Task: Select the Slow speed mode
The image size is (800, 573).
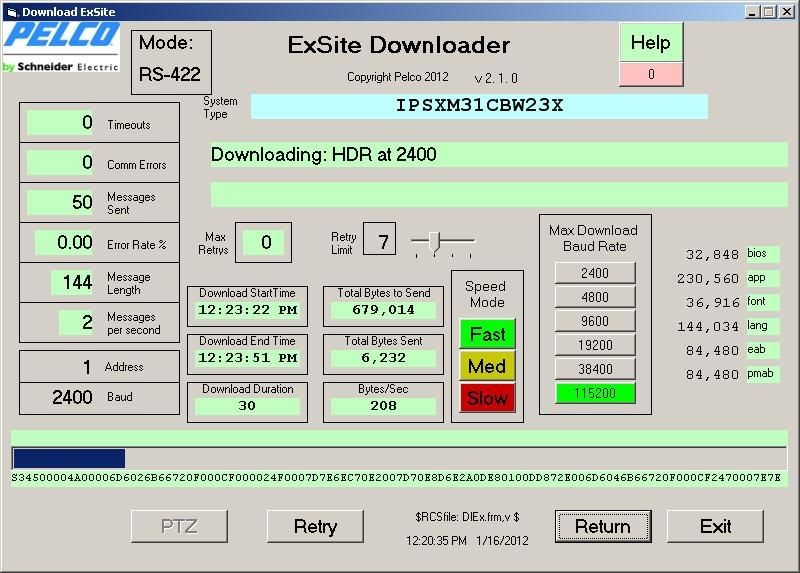Action: point(487,397)
